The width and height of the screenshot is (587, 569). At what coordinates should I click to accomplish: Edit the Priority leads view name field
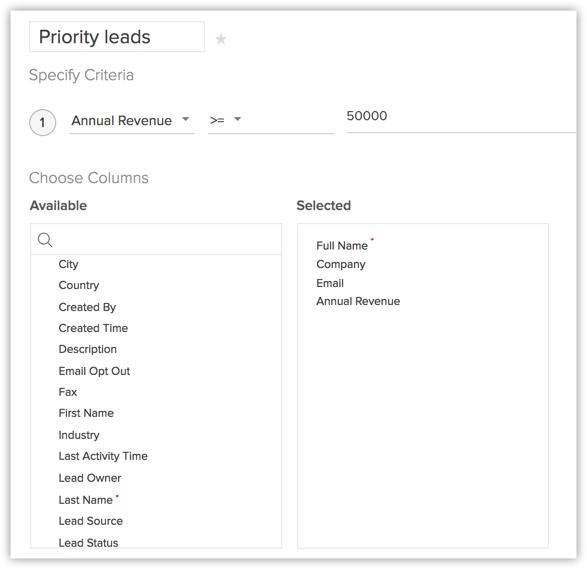click(117, 37)
